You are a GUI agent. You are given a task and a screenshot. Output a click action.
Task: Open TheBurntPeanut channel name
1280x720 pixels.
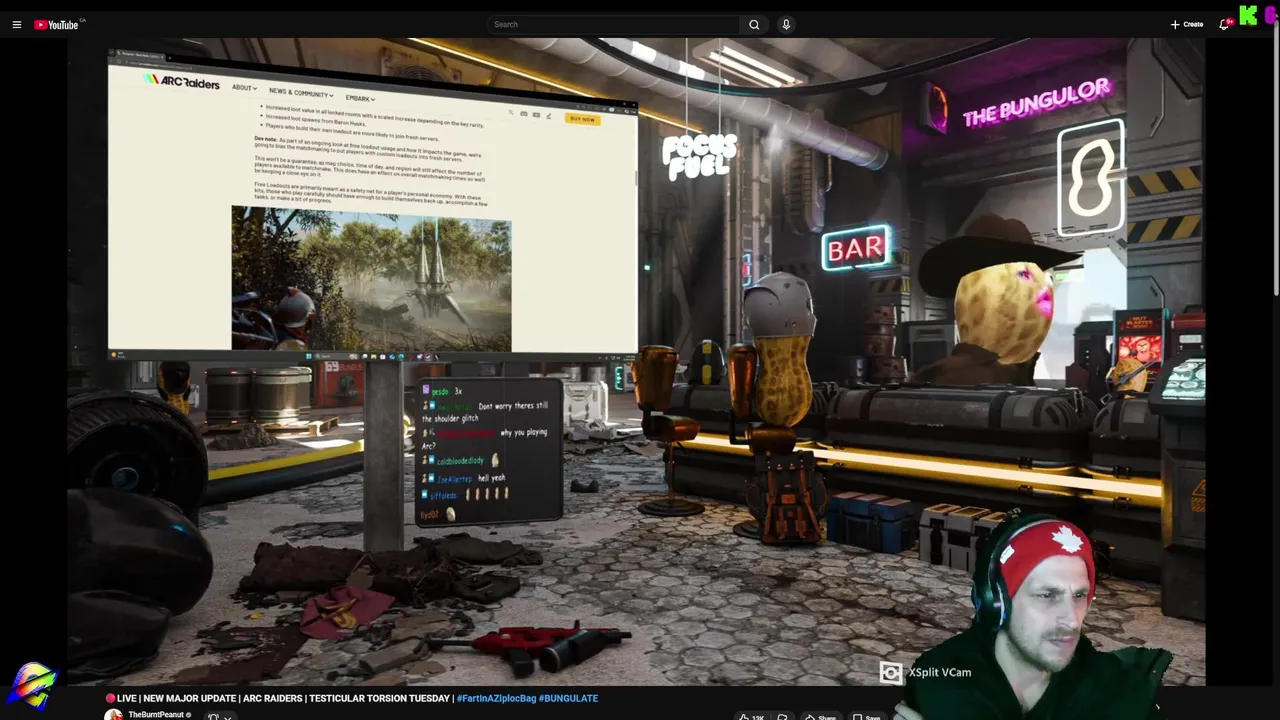pos(156,715)
